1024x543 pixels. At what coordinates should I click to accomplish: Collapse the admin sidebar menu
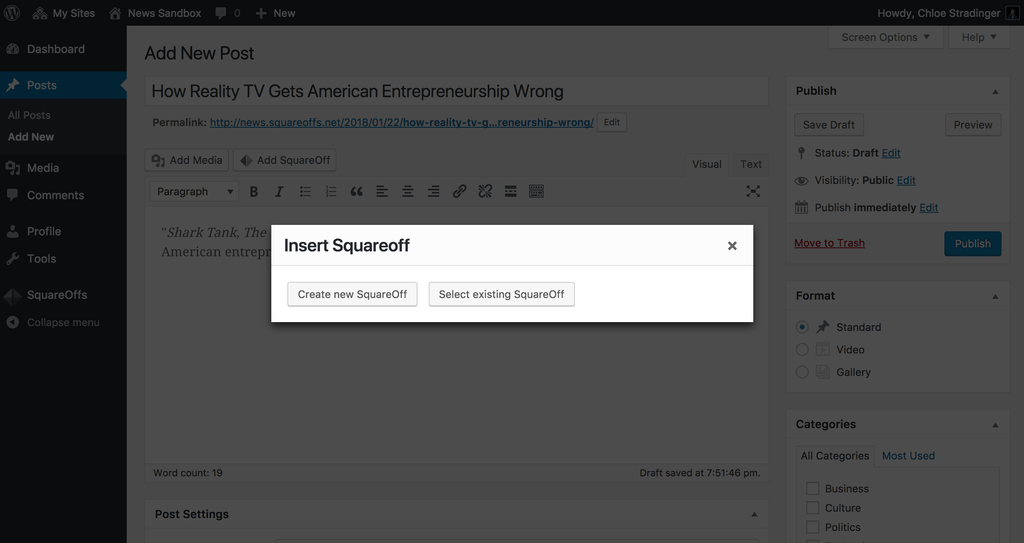[63, 322]
